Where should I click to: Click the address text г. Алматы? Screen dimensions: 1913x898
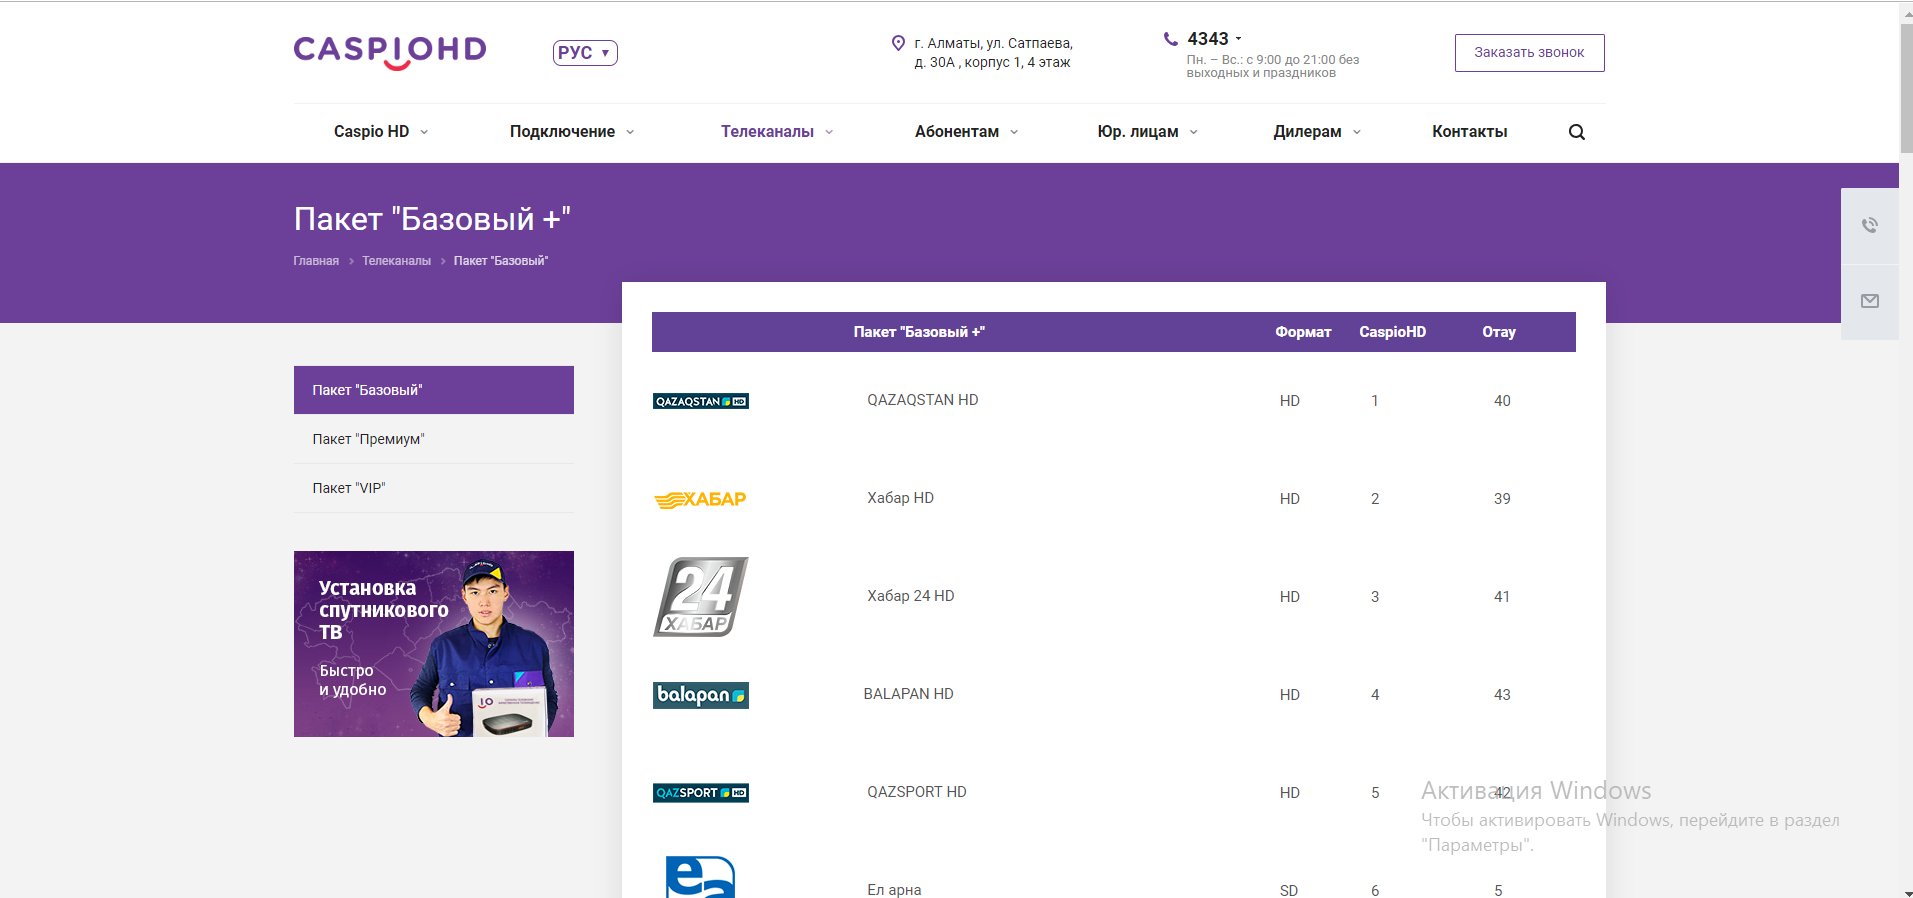tap(993, 53)
